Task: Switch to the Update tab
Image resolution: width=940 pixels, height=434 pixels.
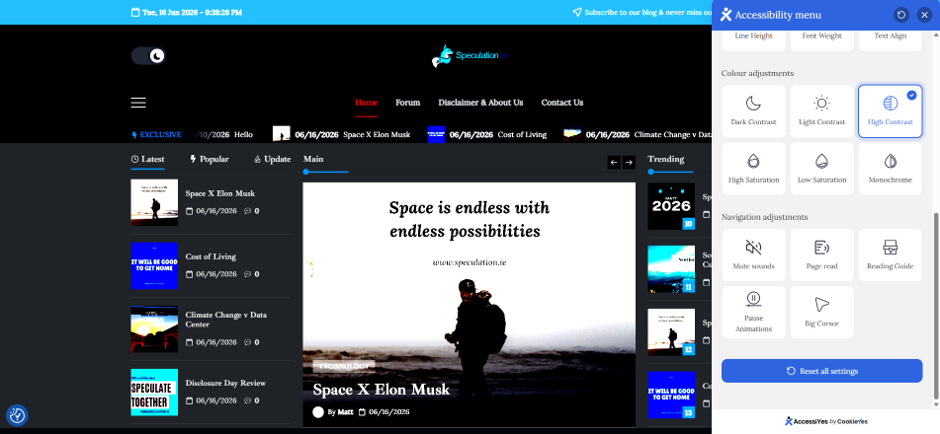Action: coord(272,159)
